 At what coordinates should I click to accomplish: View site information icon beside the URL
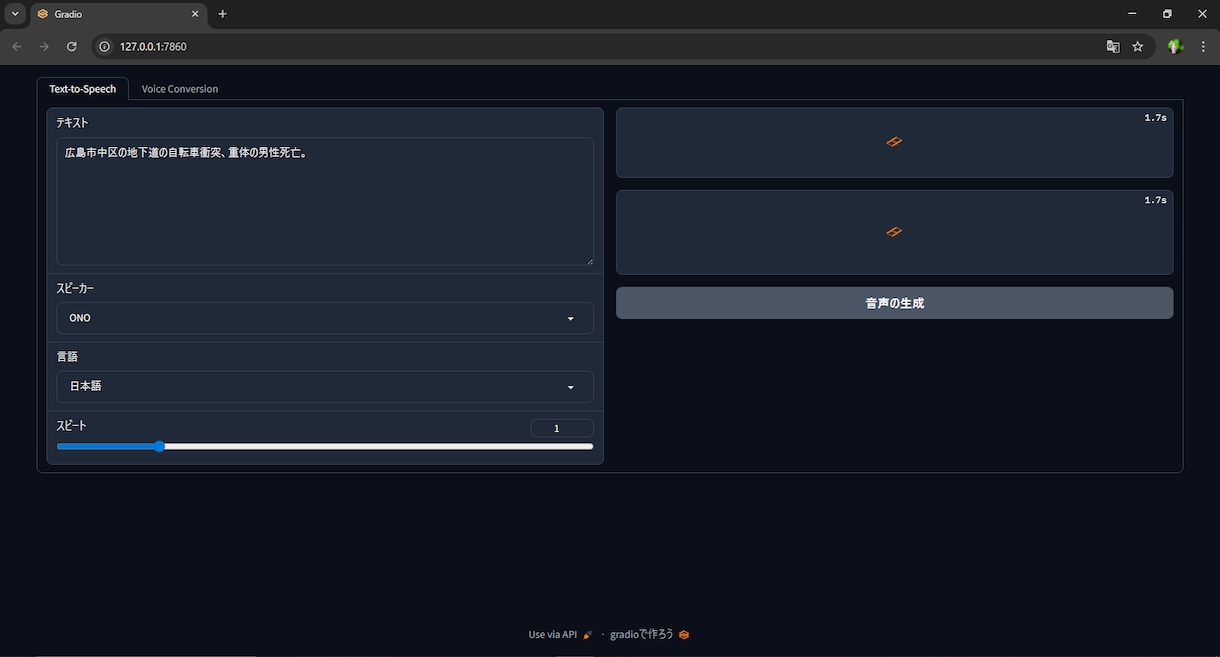pyautogui.click(x=103, y=46)
